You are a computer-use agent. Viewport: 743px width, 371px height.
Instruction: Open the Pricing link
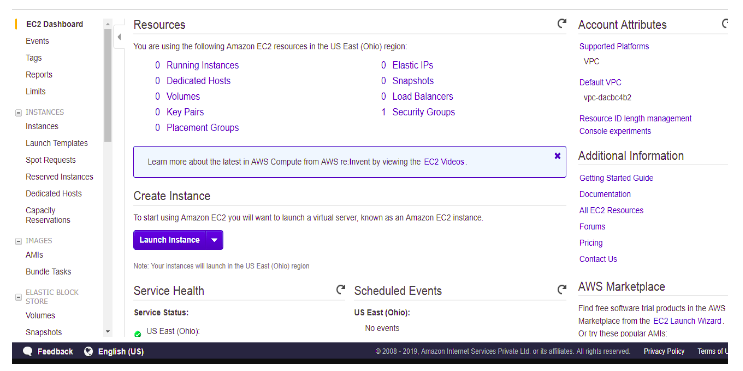click(x=591, y=243)
